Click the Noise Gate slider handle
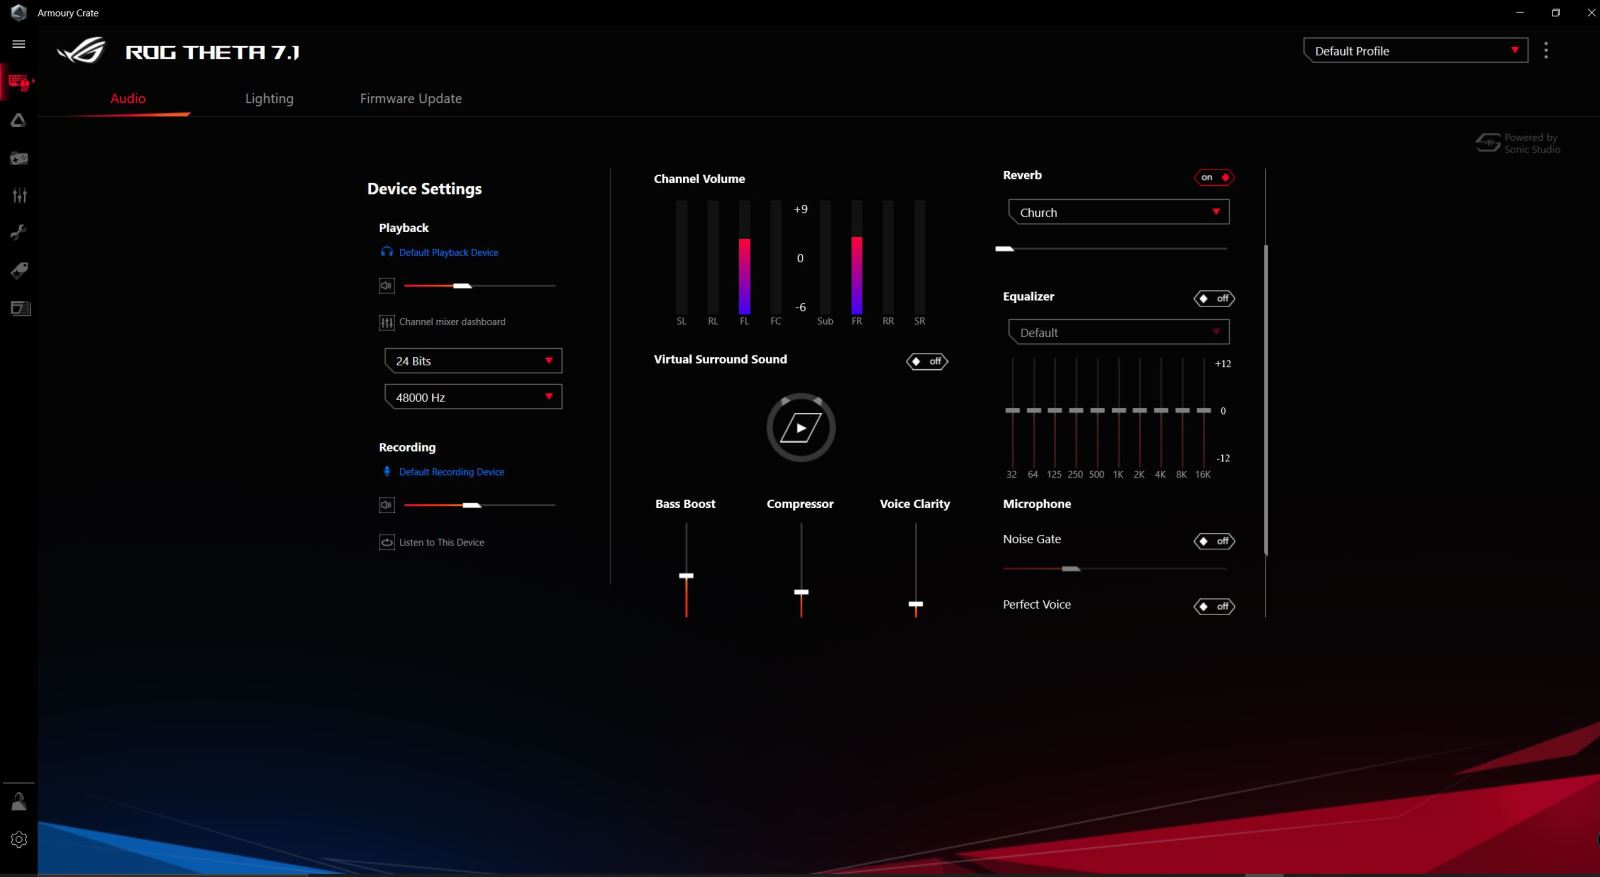The height and width of the screenshot is (877, 1600). (1071, 569)
